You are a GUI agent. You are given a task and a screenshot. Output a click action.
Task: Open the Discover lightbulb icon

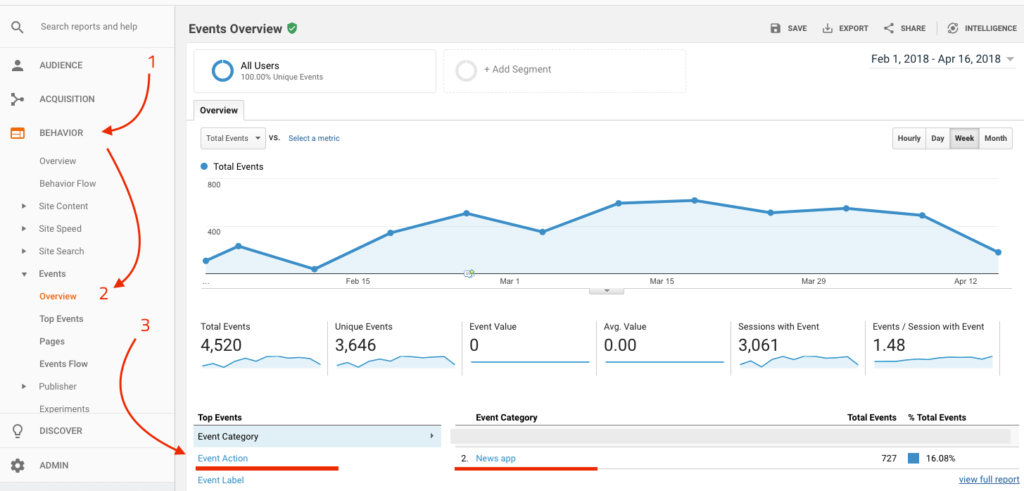click(x=17, y=431)
